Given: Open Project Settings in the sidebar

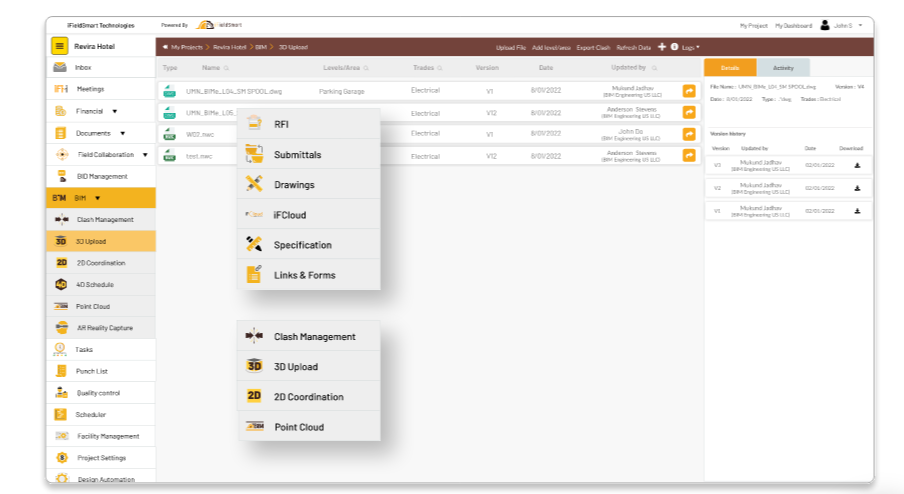Looking at the screenshot, I should (101, 458).
